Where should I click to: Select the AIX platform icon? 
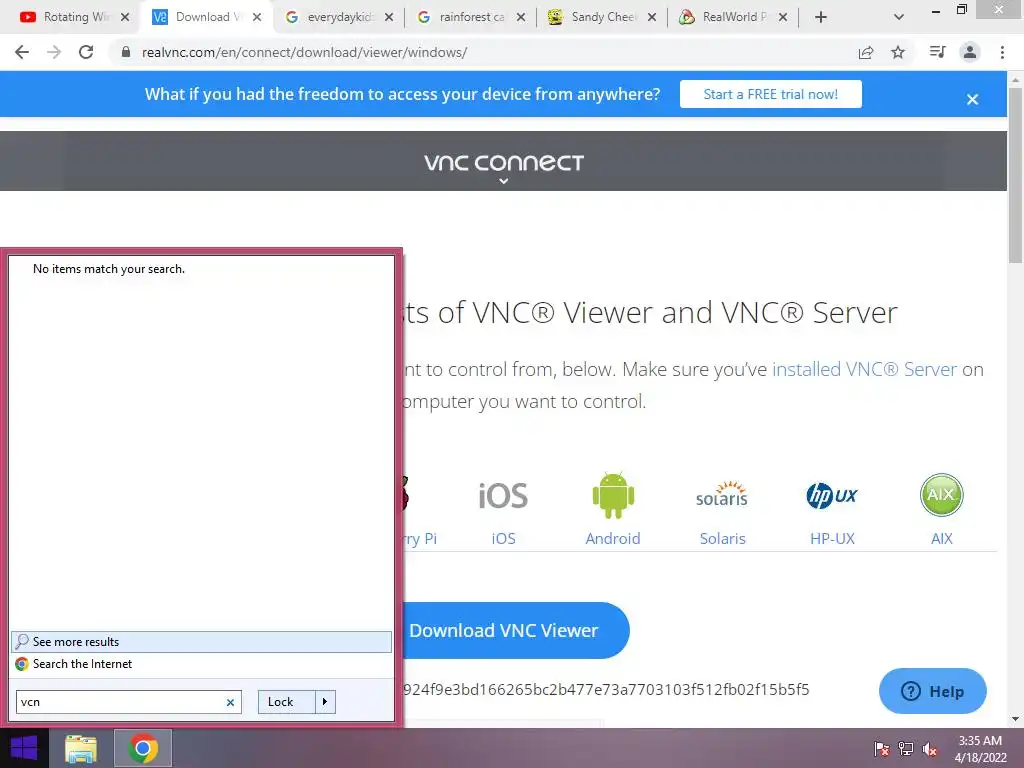click(x=941, y=494)
